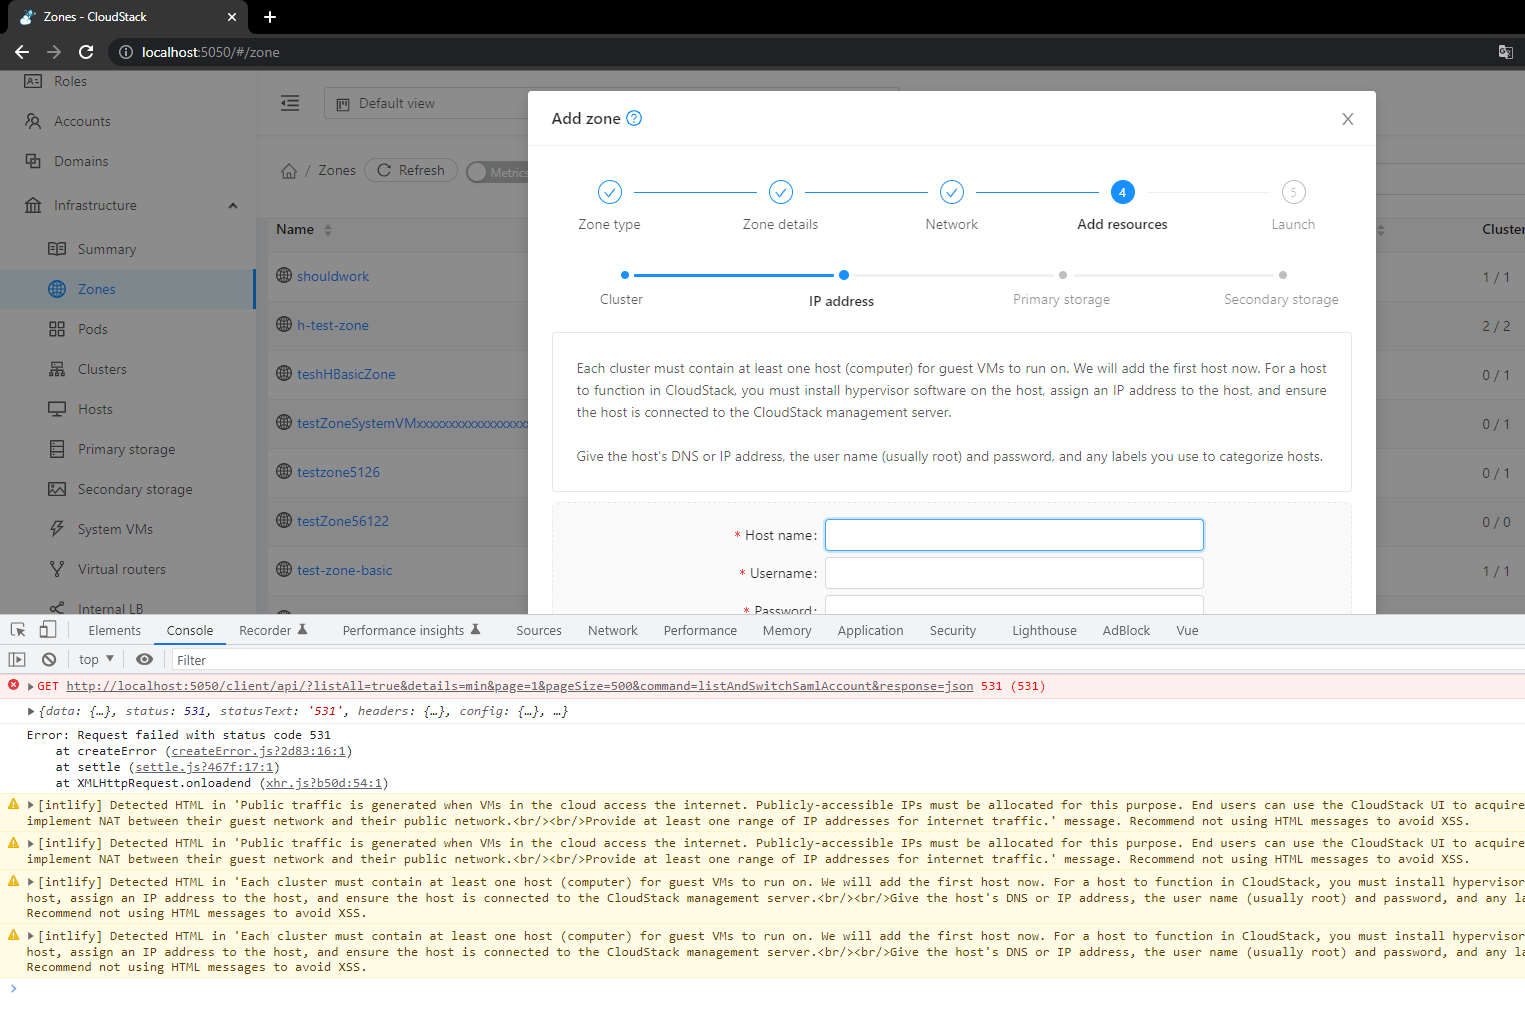Collapse the sidebar with the menu fold icon
The image size is (1525, 1012).
pyautogui.click(x=290, y=103)
